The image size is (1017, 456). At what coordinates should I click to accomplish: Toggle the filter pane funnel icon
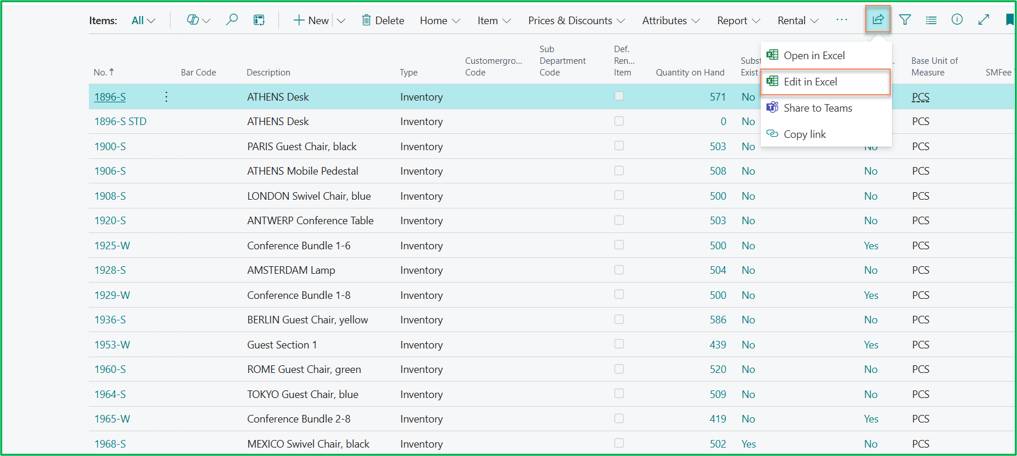pos(905,19)
